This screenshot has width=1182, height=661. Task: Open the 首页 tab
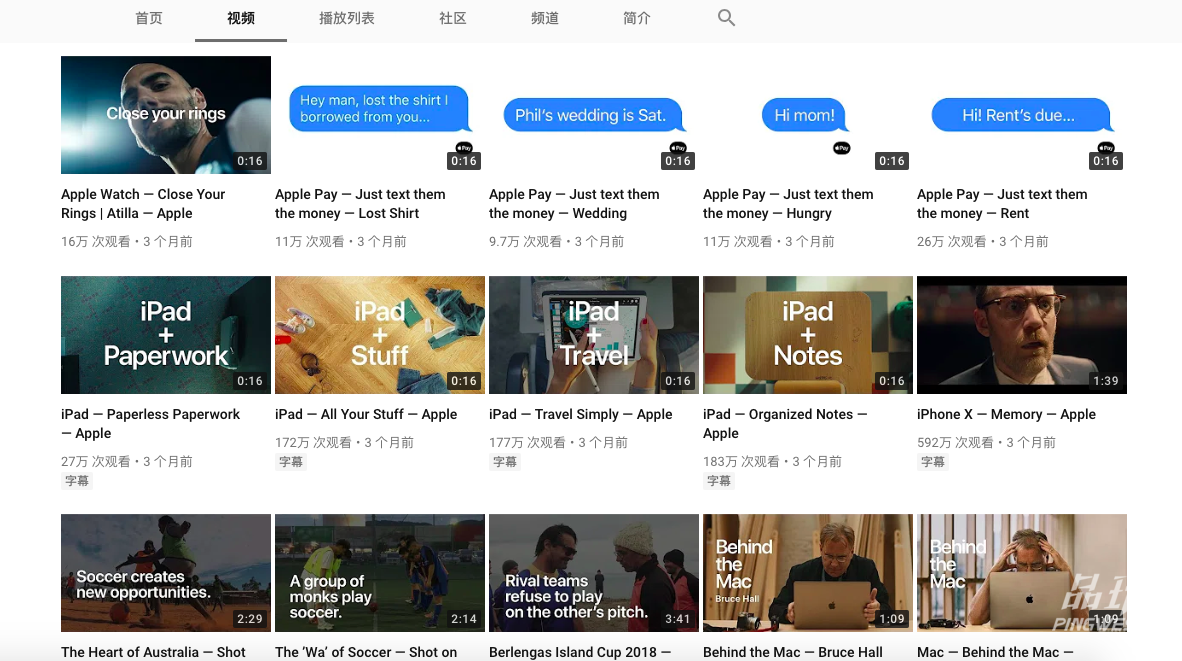(149, 19)
